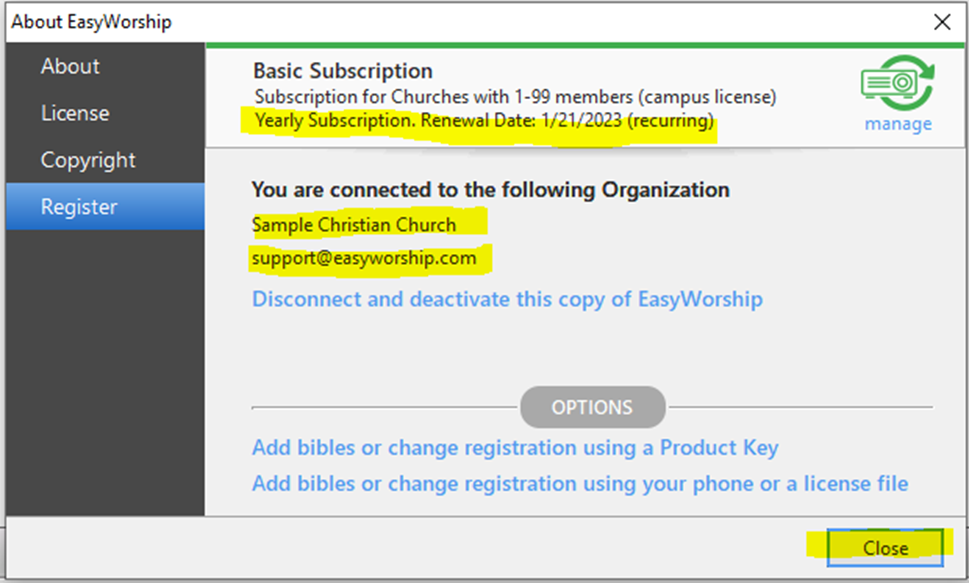Disconnect and deactivate this copy of EasyWorship
Screen dimensions: 969x583
point(507,299)
